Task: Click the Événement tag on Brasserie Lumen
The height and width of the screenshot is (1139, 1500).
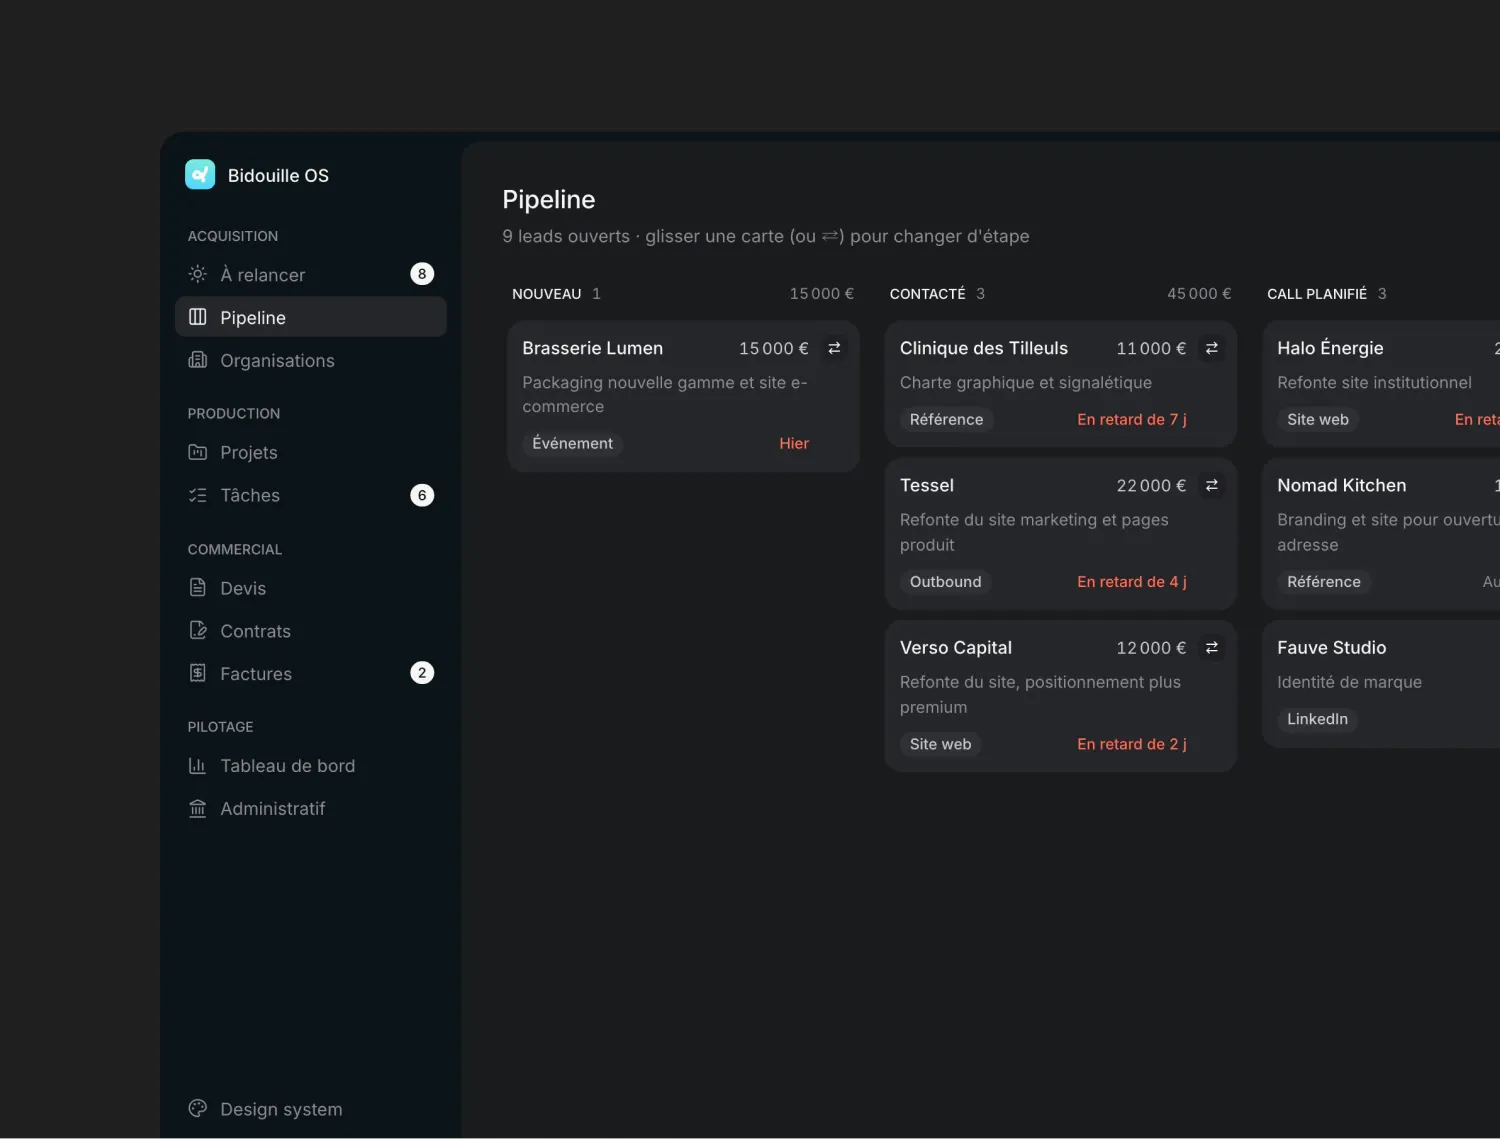Action: (572, 443)
